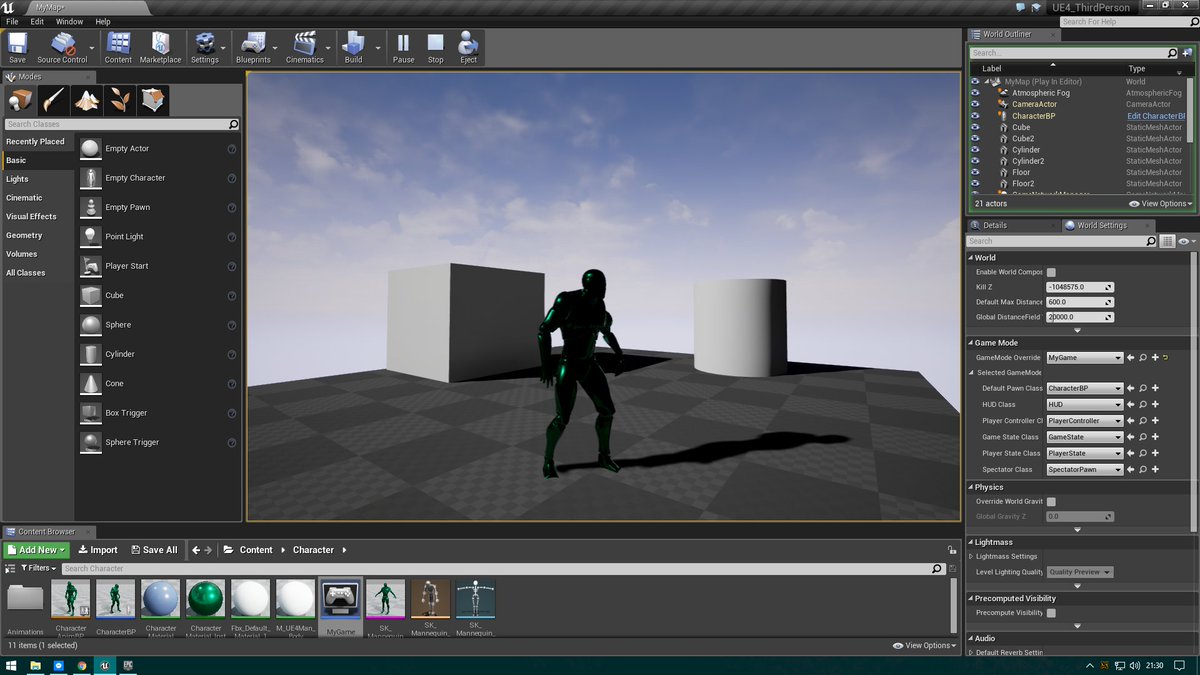
Task: Click the Save toolbar icon
Action: pos(17,47)
